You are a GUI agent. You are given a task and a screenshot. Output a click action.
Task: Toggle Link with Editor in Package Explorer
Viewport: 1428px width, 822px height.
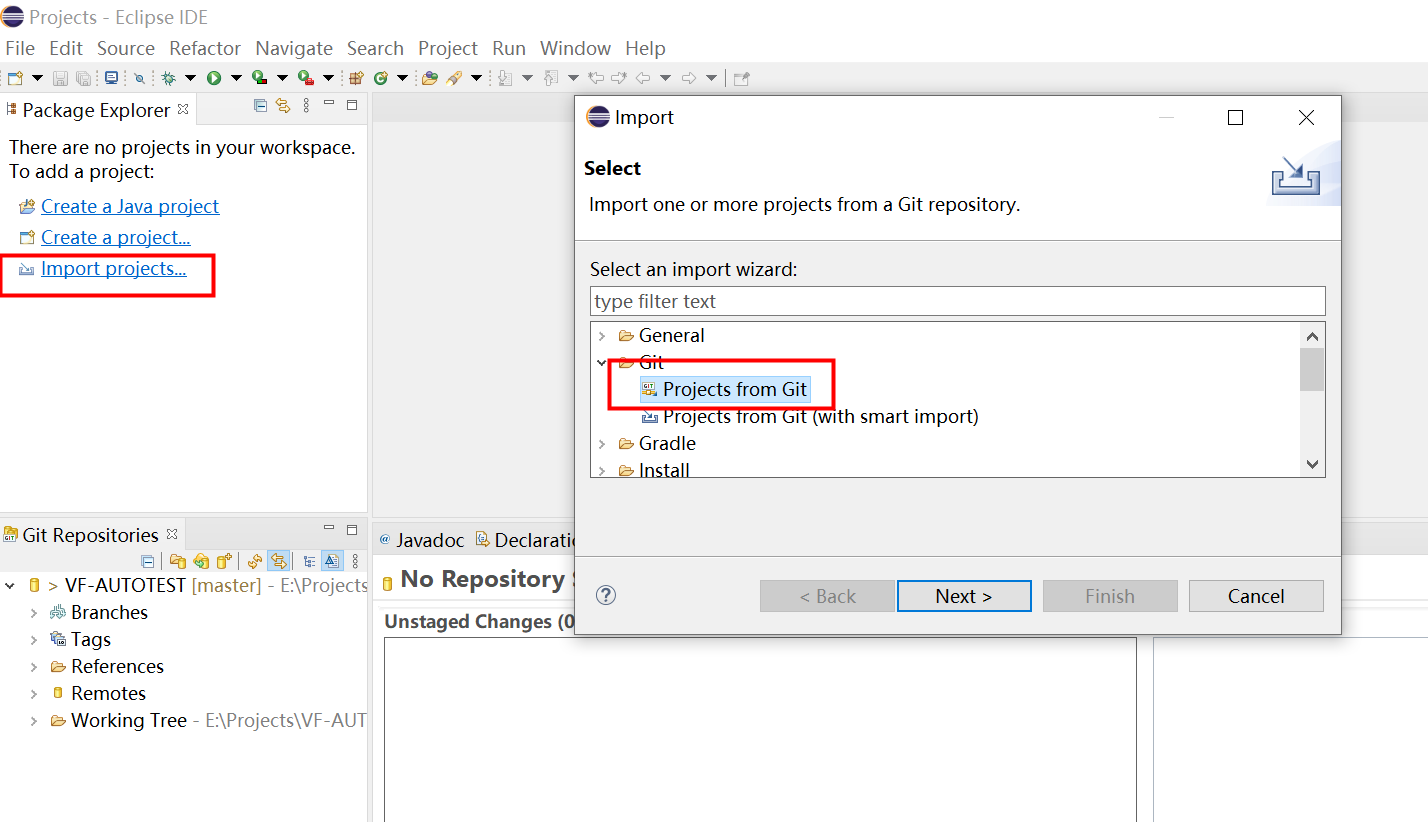(x=283, y=106)
